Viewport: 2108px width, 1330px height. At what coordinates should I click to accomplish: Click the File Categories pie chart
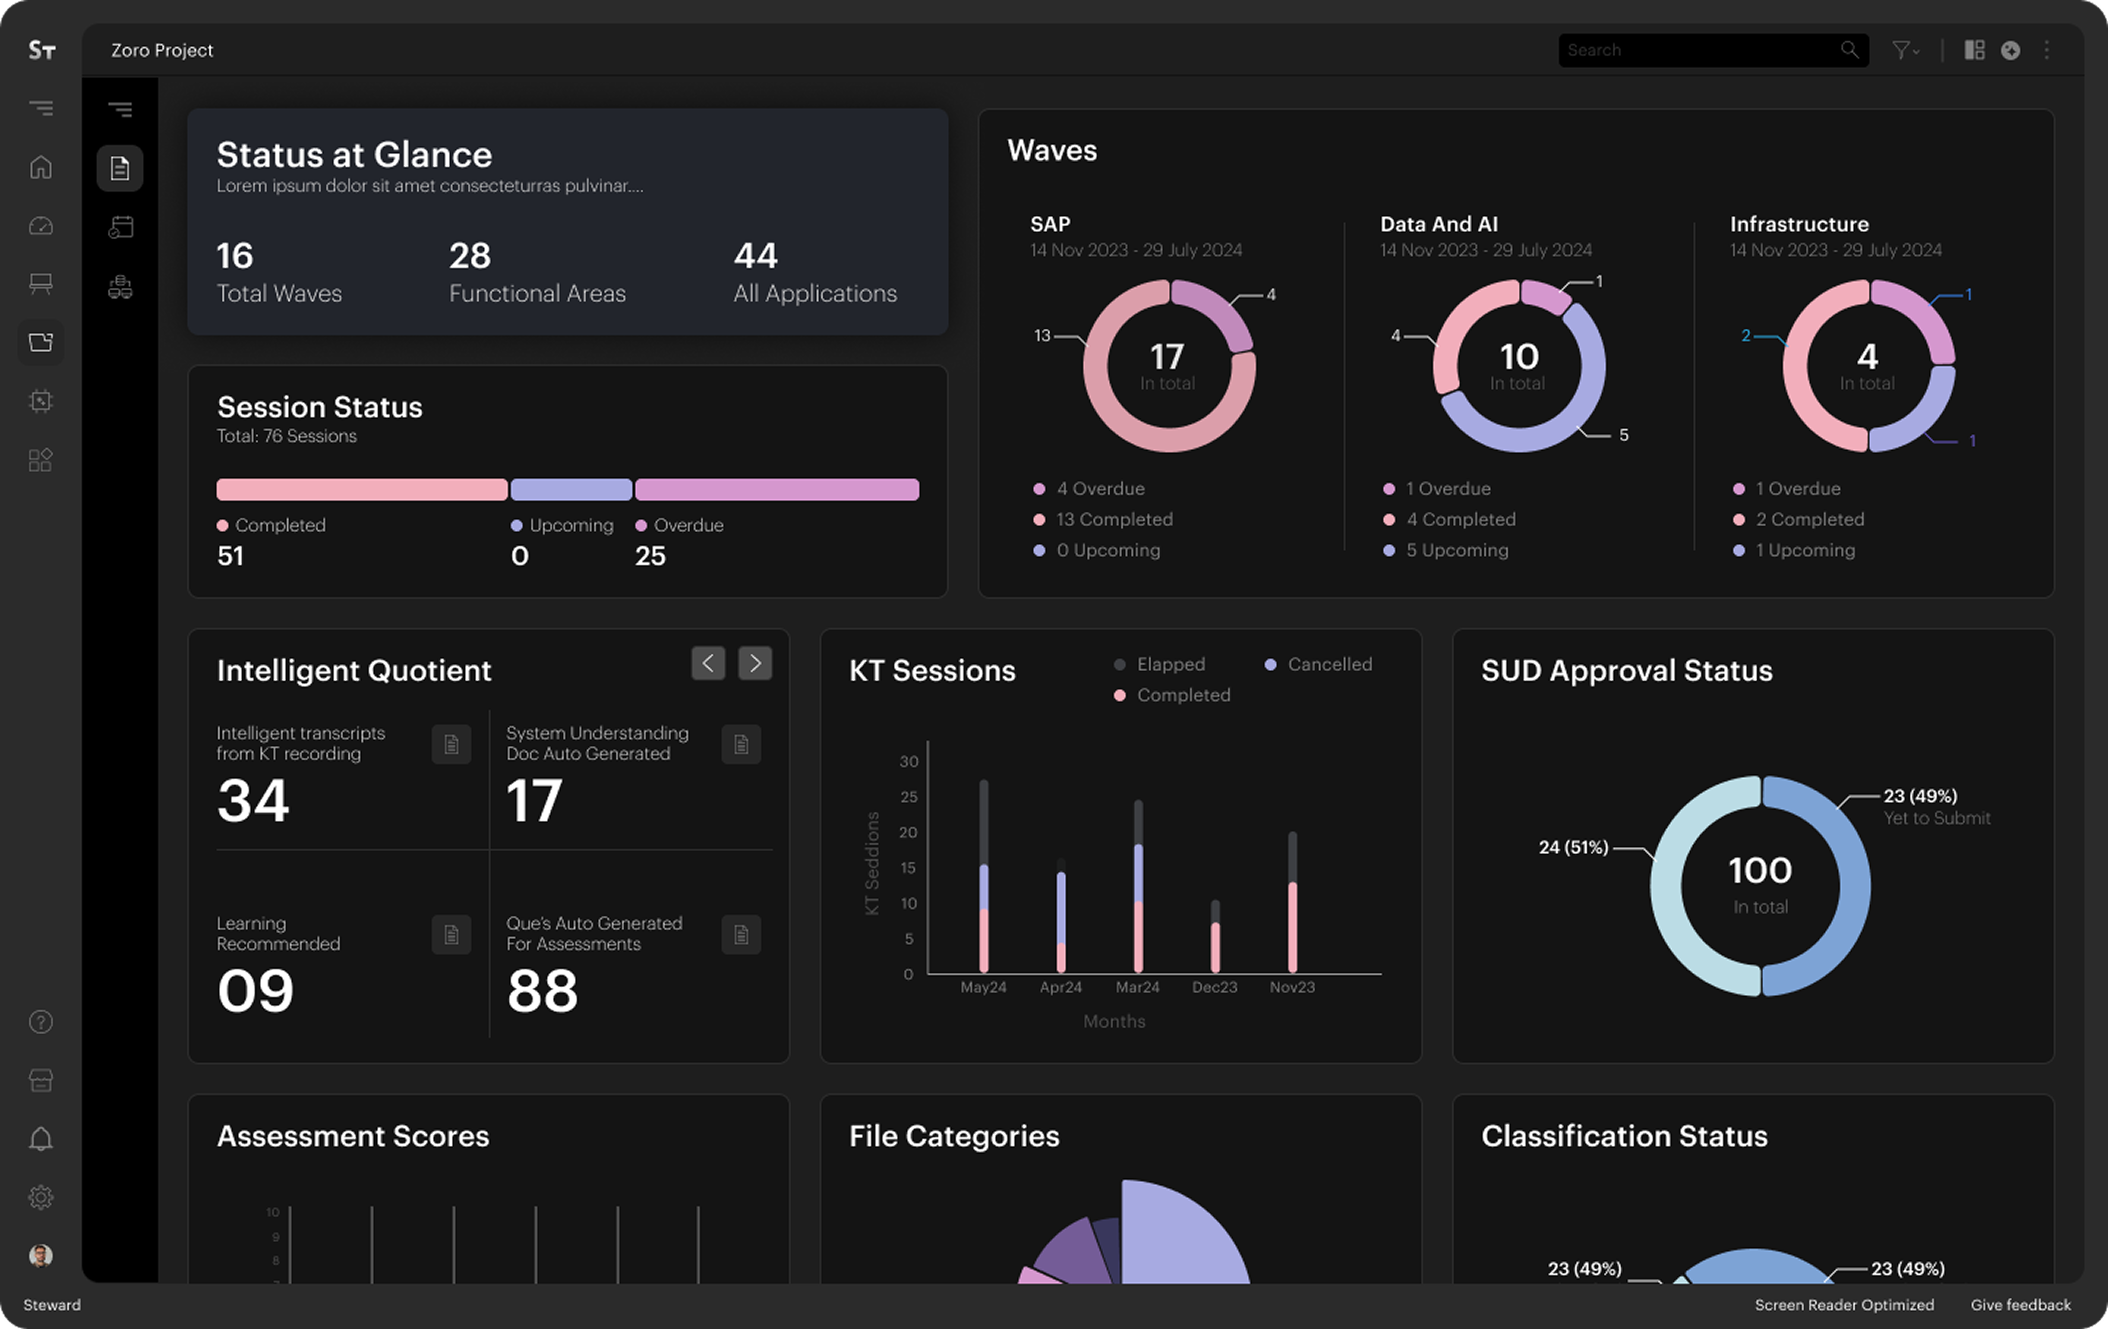1134,1232
